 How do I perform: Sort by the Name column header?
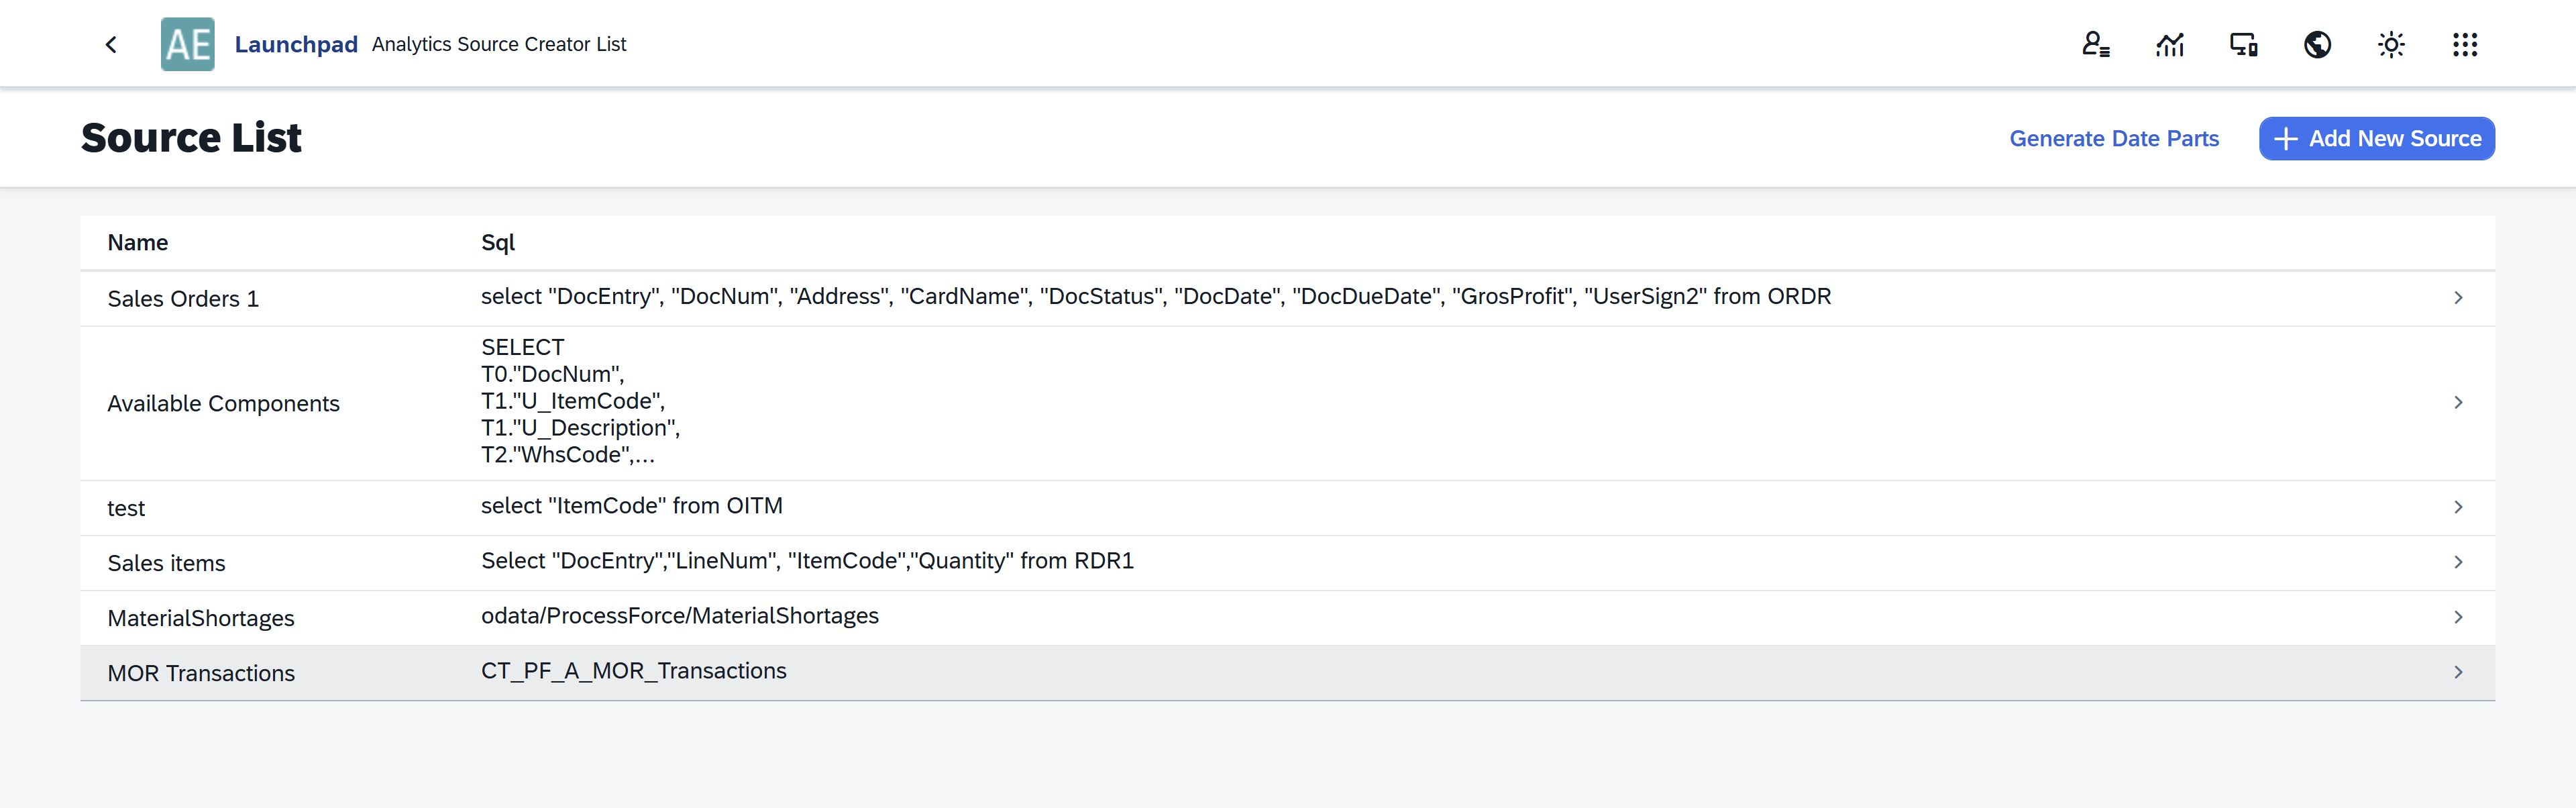click(x=137, y=242)
